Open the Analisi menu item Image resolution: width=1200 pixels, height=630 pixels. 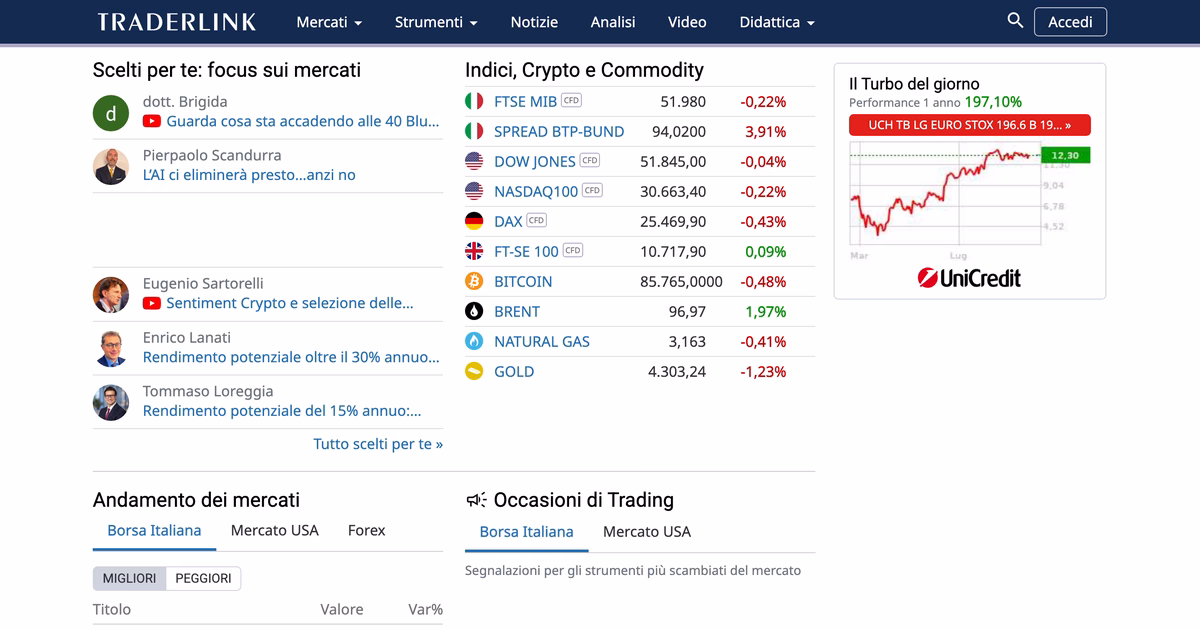613,22
